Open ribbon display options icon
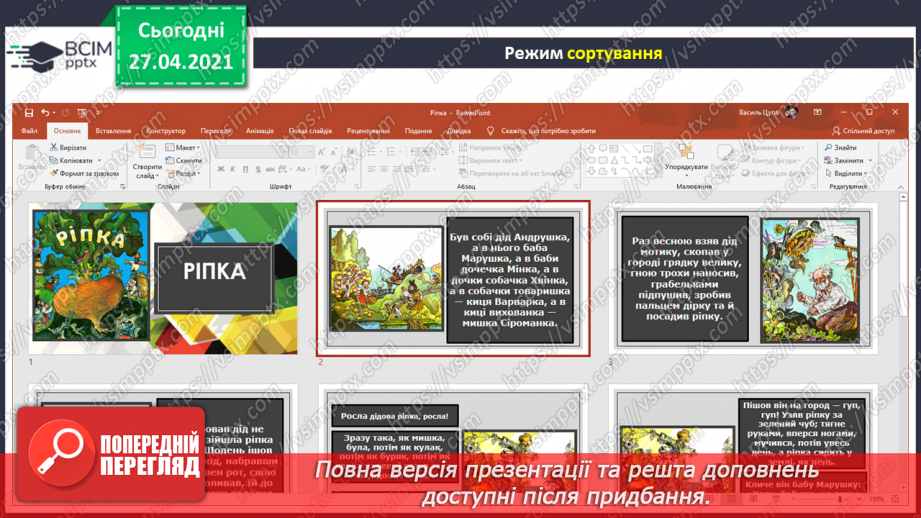 (x=818, y=112)
